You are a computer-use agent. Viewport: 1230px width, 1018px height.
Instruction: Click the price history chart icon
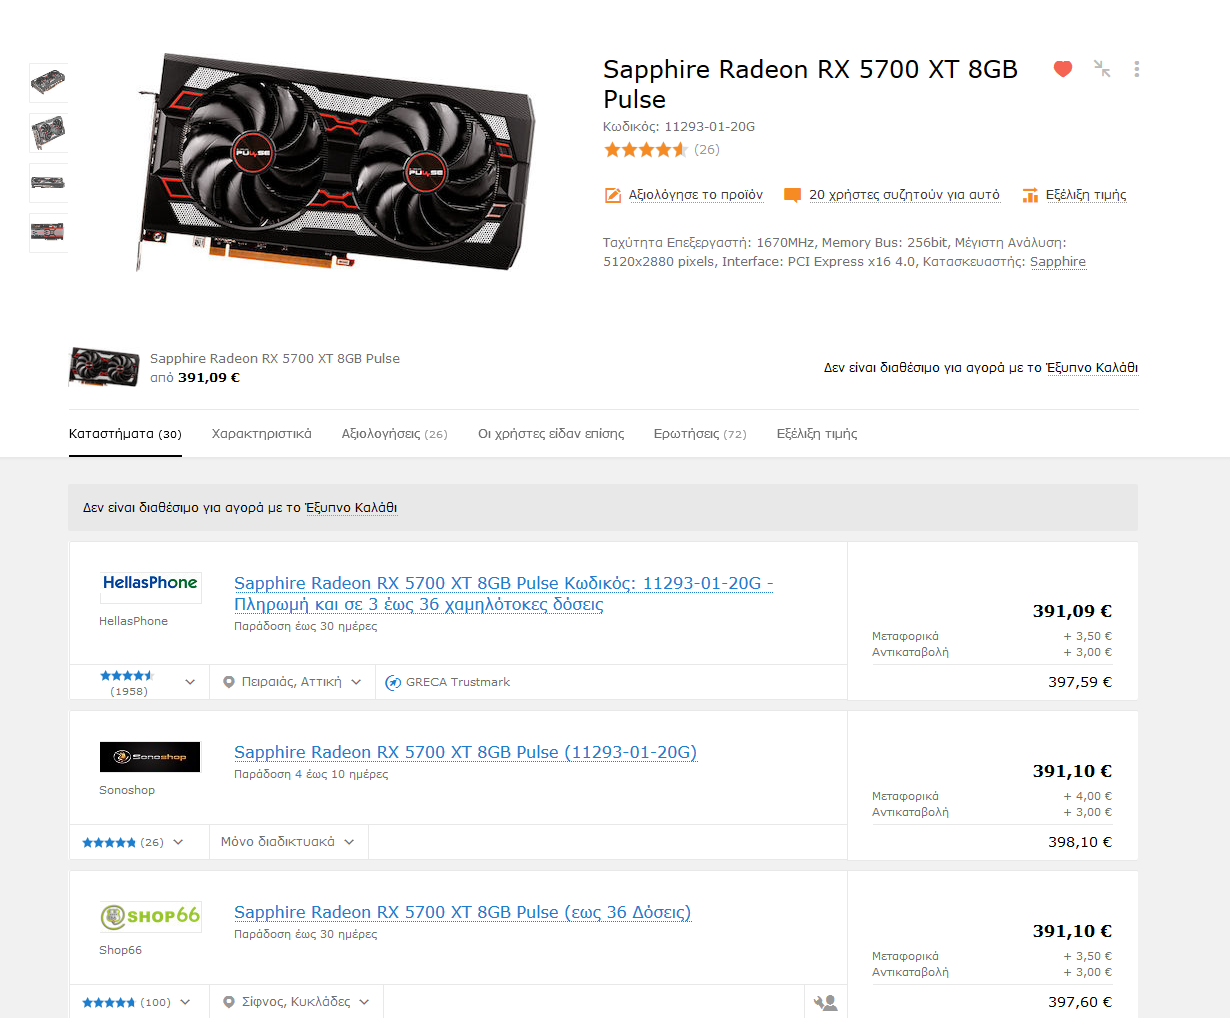point(1030,195)
